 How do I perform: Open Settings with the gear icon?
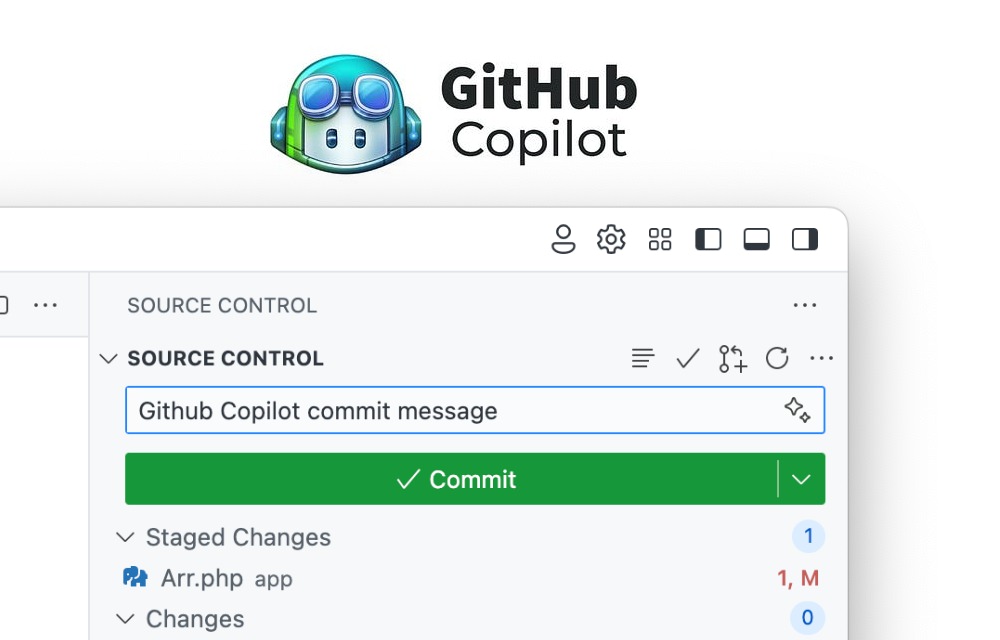(x=611, y=239)
